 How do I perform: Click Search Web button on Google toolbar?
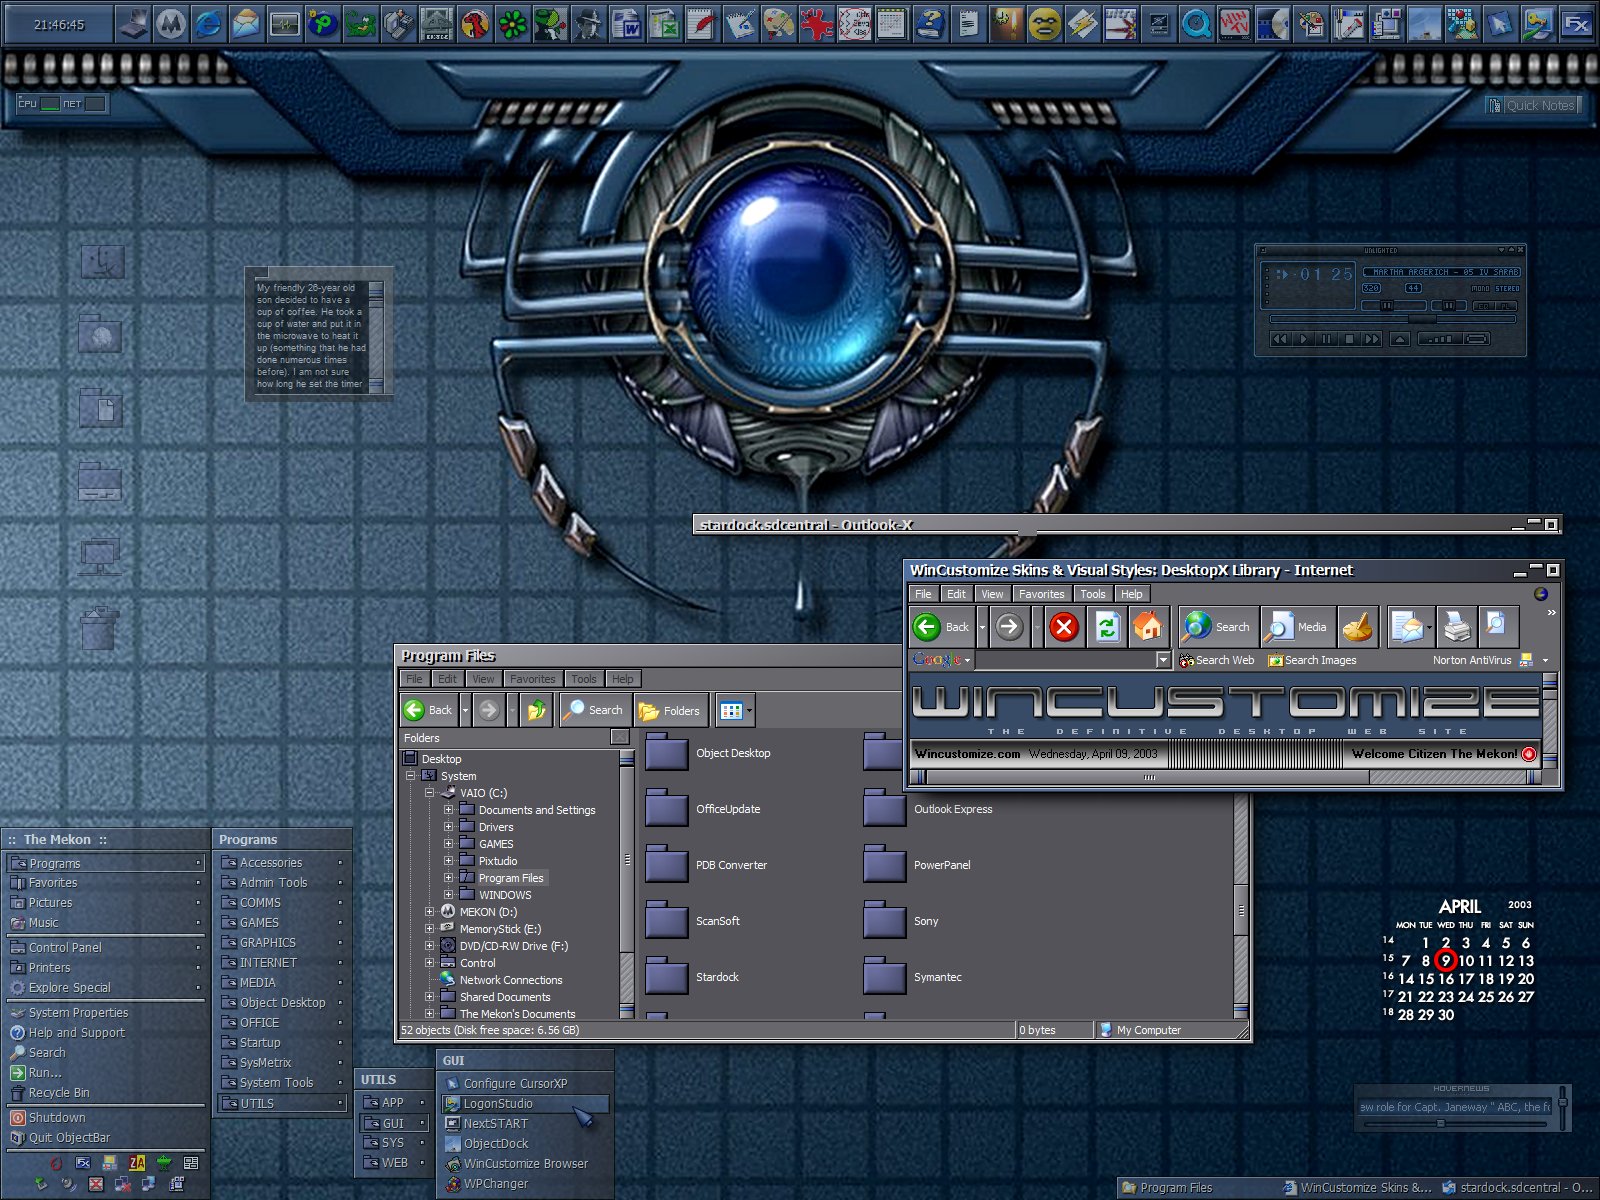(1217, 660)
